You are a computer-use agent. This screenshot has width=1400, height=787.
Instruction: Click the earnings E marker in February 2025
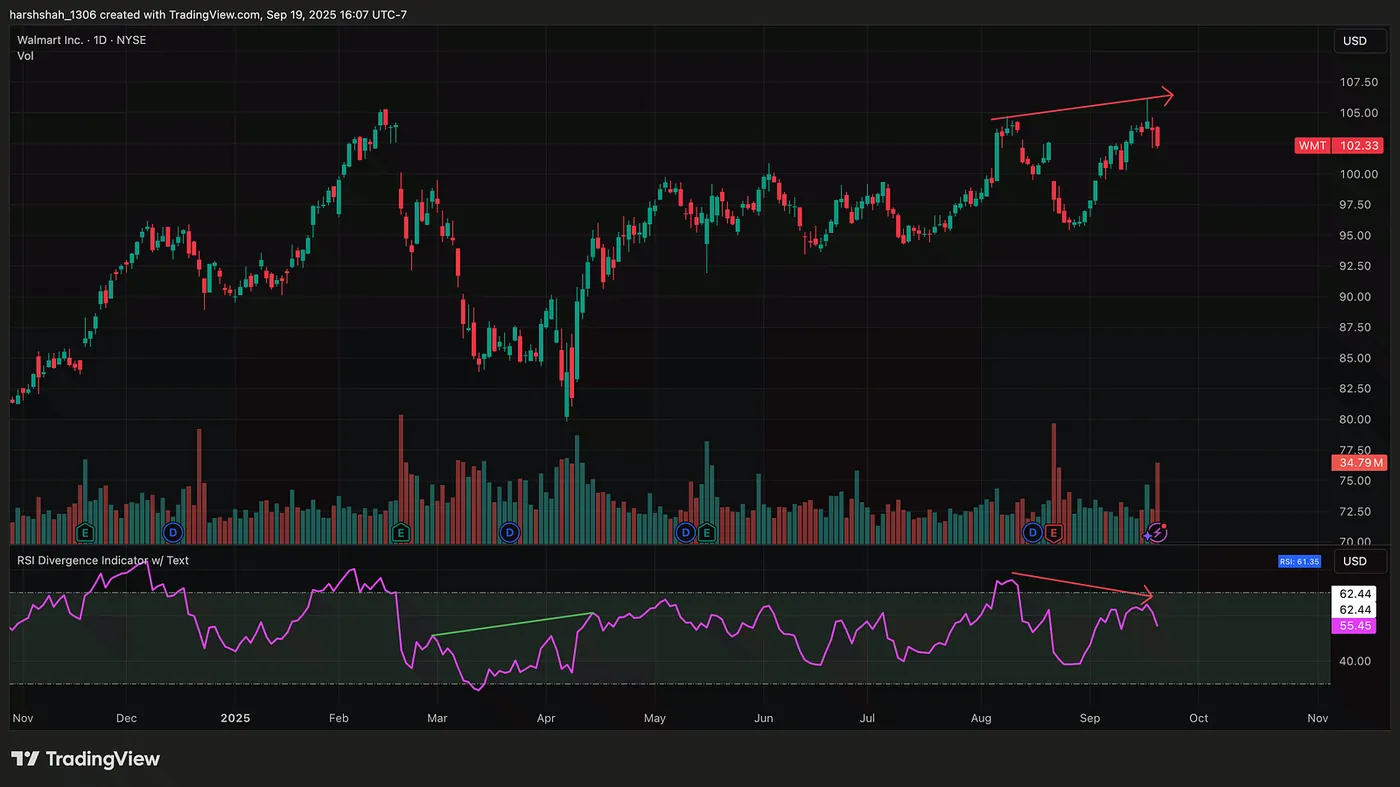click(x=401, y=532)
